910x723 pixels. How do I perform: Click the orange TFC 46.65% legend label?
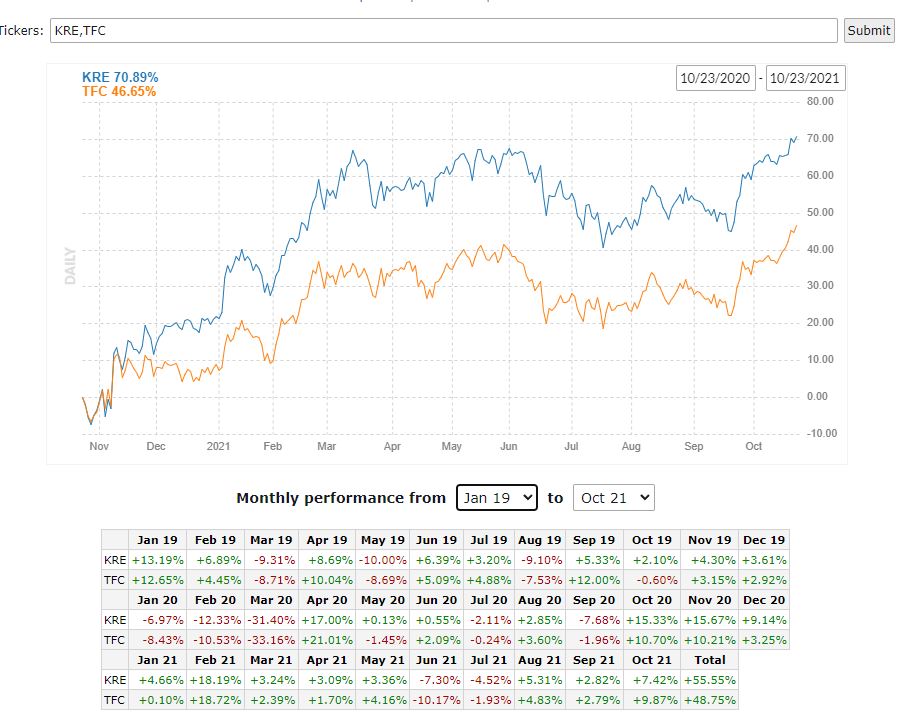coord(119,91)
